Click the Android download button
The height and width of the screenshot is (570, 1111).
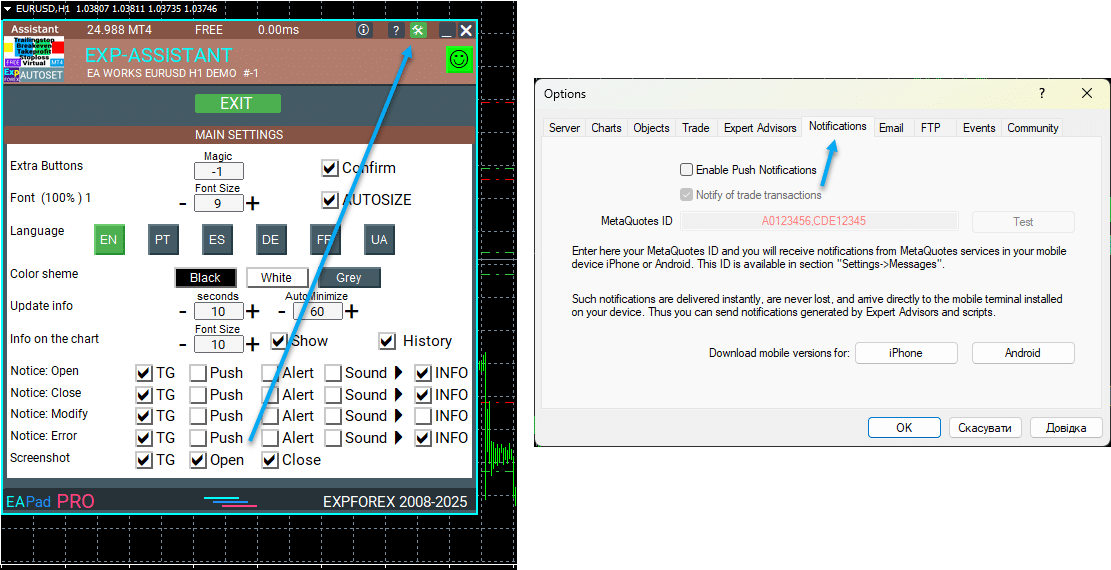click(x=1022, y=353)
